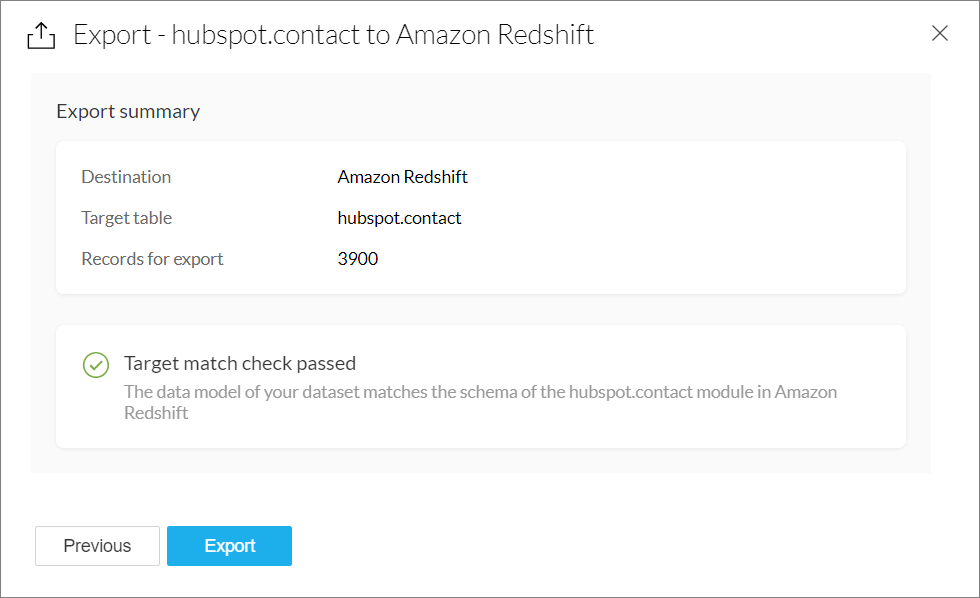The image size is (980, 598).
Task: Go back with the Previous button
Action: pos(97,546)
